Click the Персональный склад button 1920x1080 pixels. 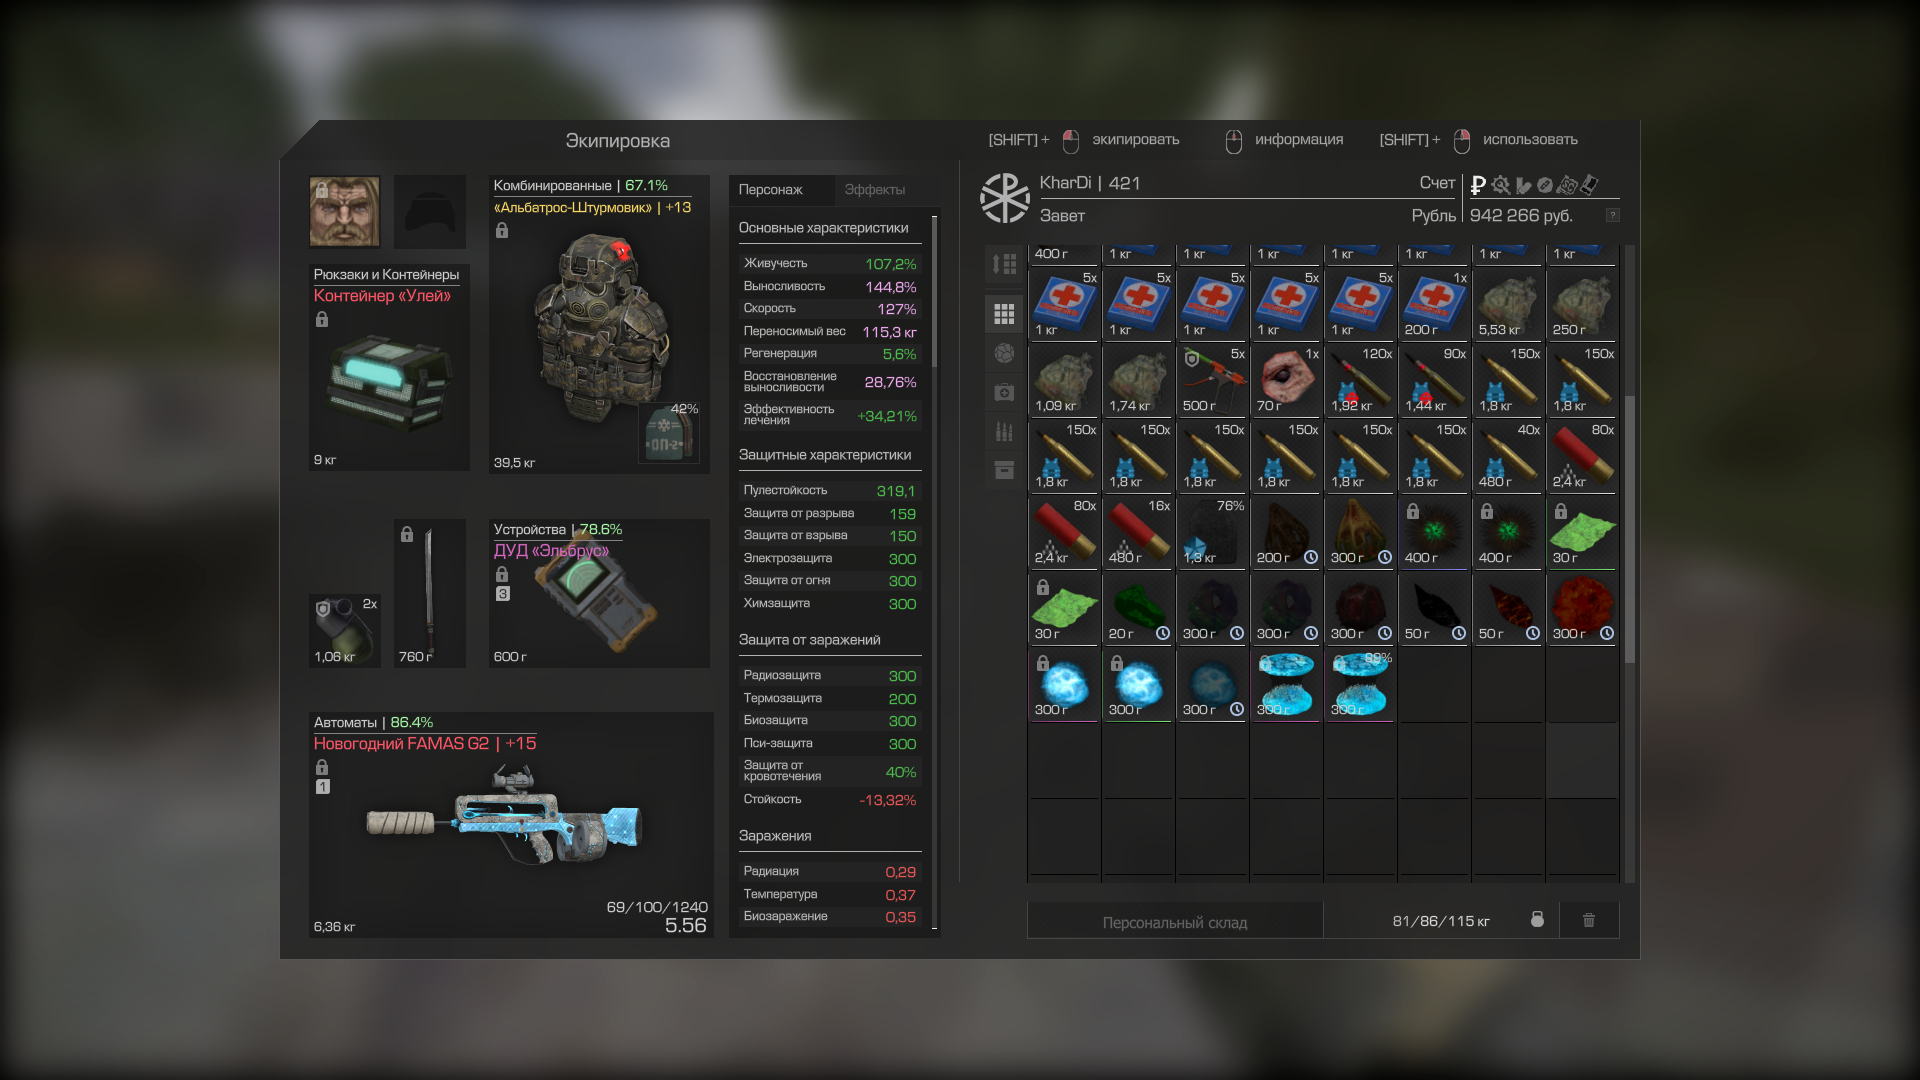pyautogui.click(x=1175, y=922)
